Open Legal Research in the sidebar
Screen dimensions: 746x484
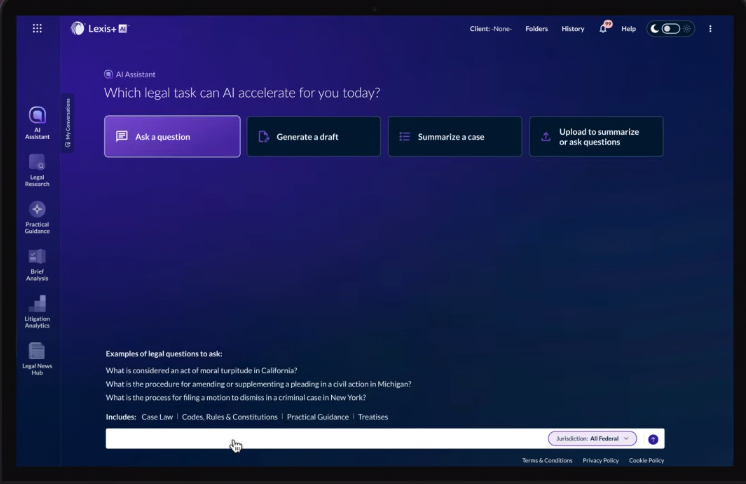pyautogui.click(x=37, y=170)
